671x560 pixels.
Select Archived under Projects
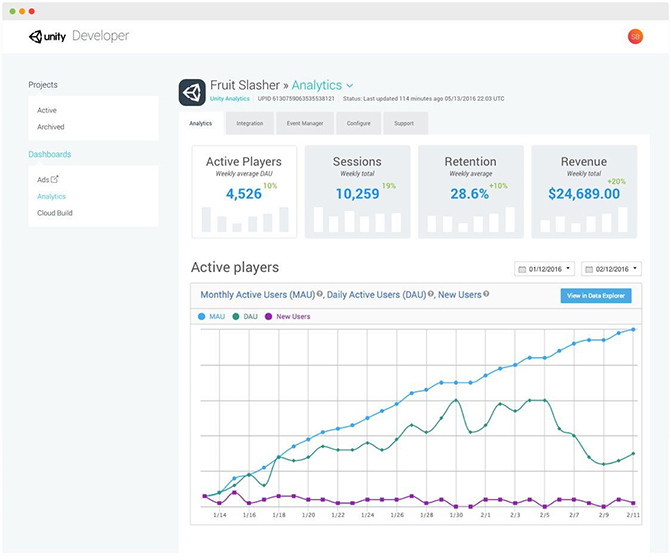(50, 127)
